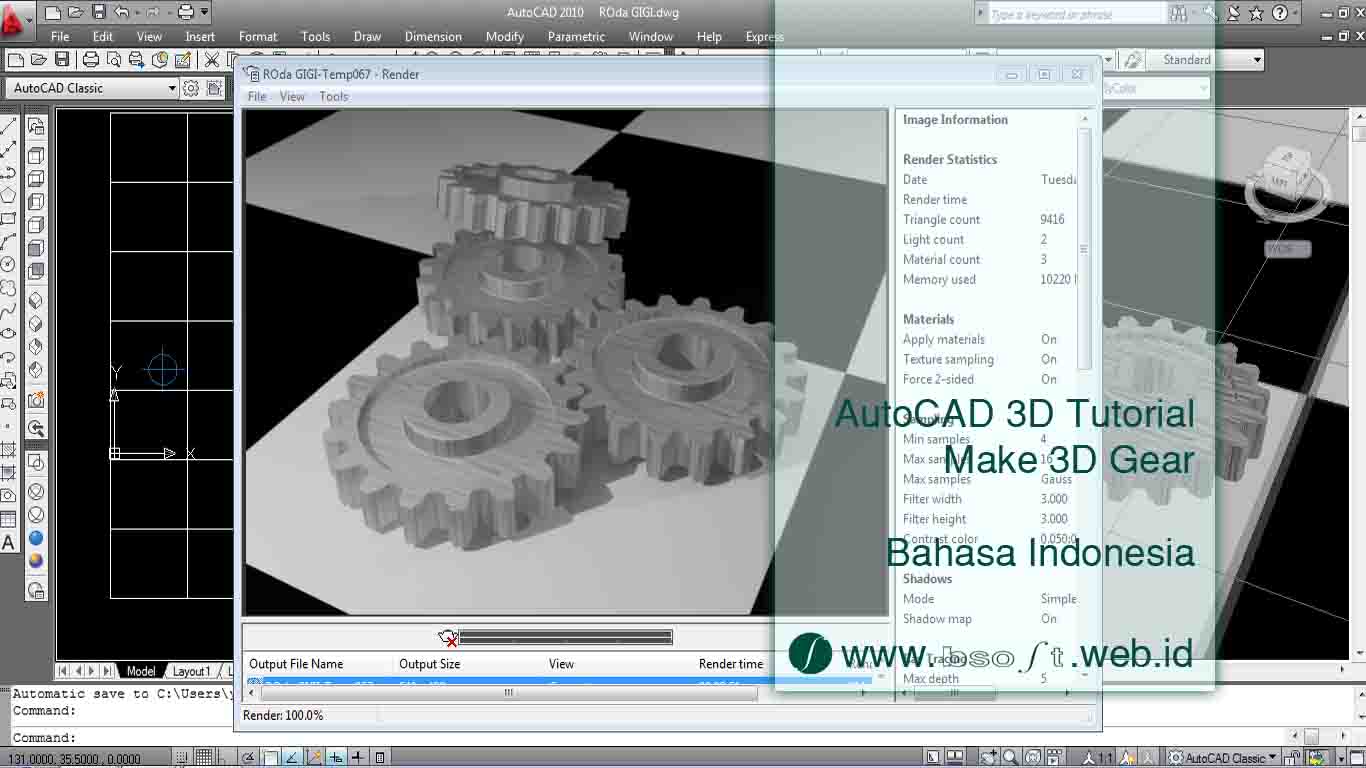Toggle Quick Properties in the status bar

coord(380,758)
